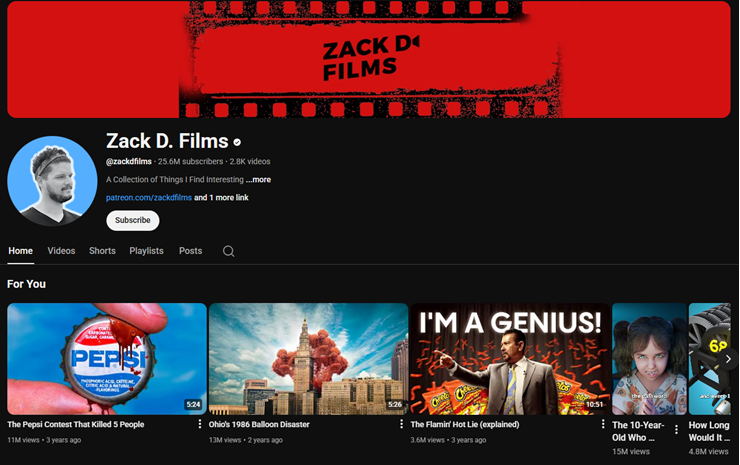The height and width of the screenshot is (465, 740).
Task: Click the channel search magnifier icon
Action: coord(228,251)
